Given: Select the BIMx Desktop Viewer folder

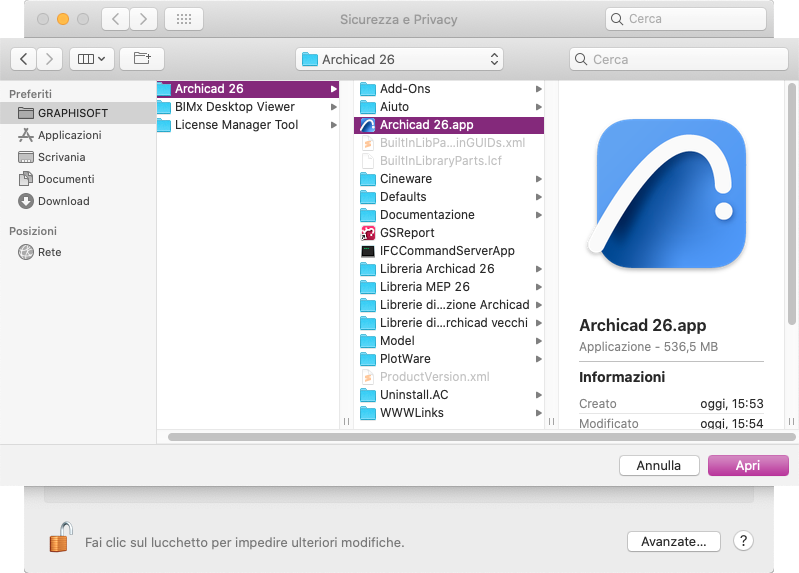Looking at the screenshot, I should click(x=248, y=107).
